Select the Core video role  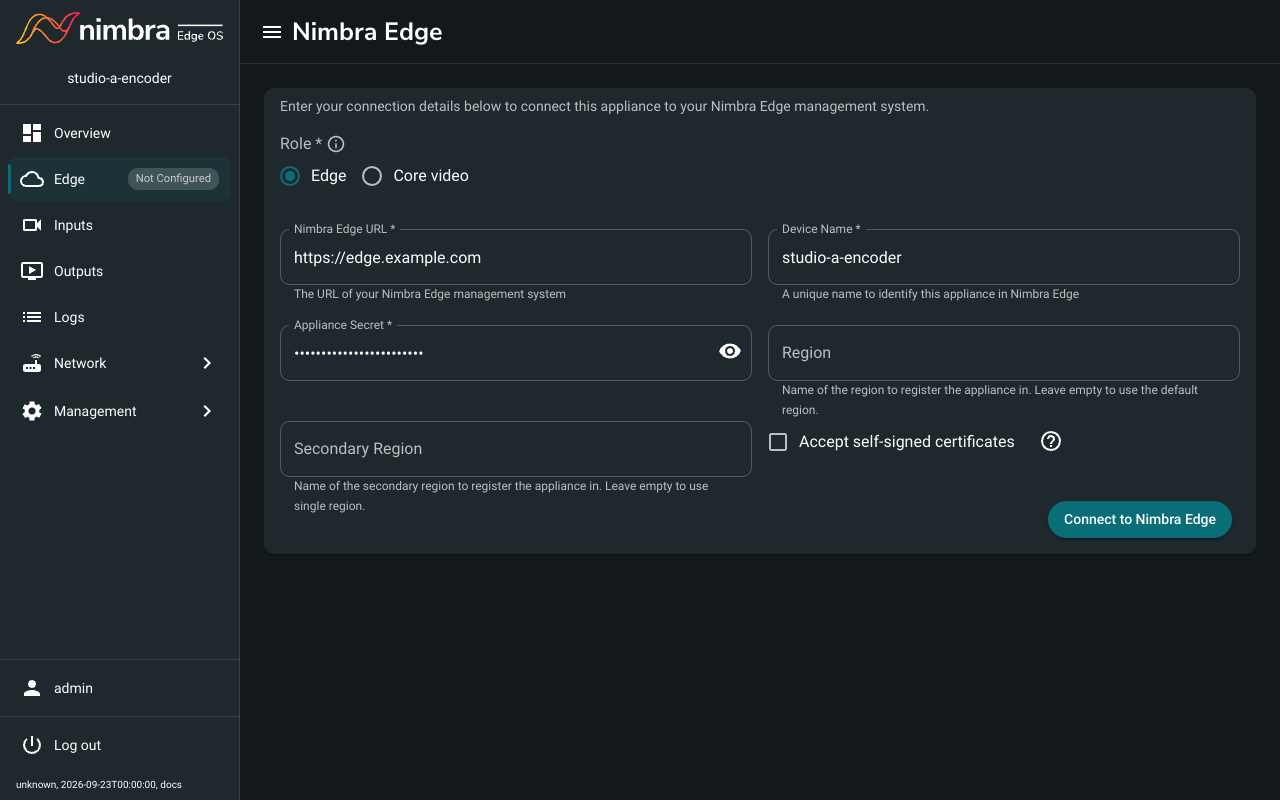pos(372,176)
